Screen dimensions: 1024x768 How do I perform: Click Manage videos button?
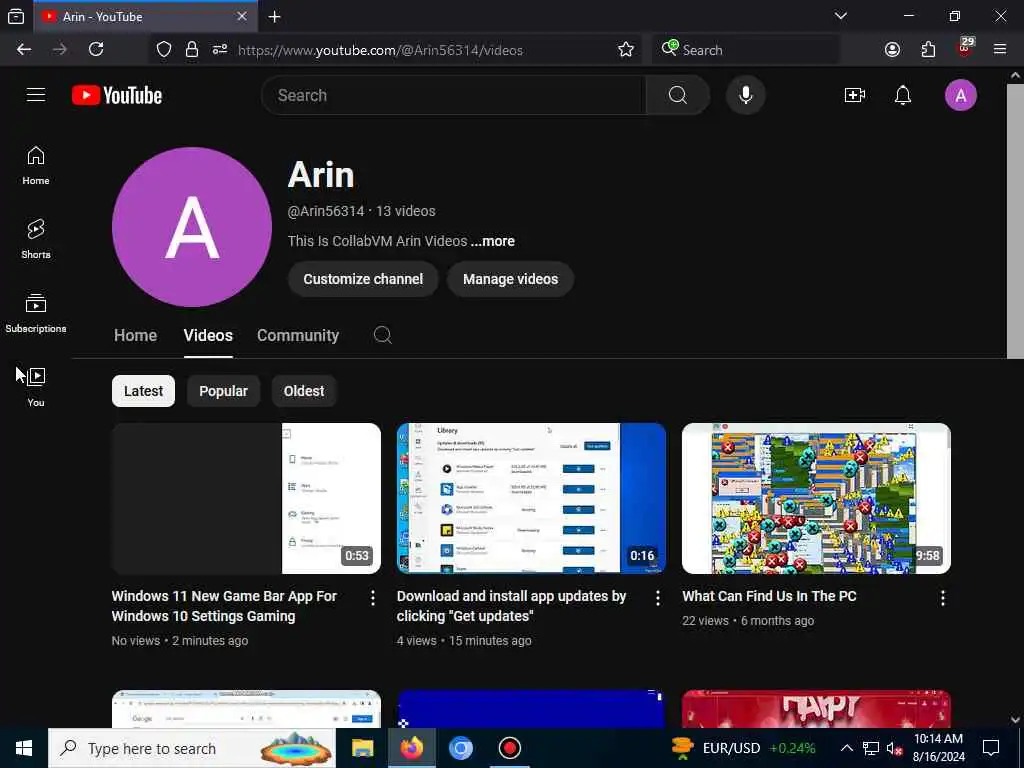(511, 279)
